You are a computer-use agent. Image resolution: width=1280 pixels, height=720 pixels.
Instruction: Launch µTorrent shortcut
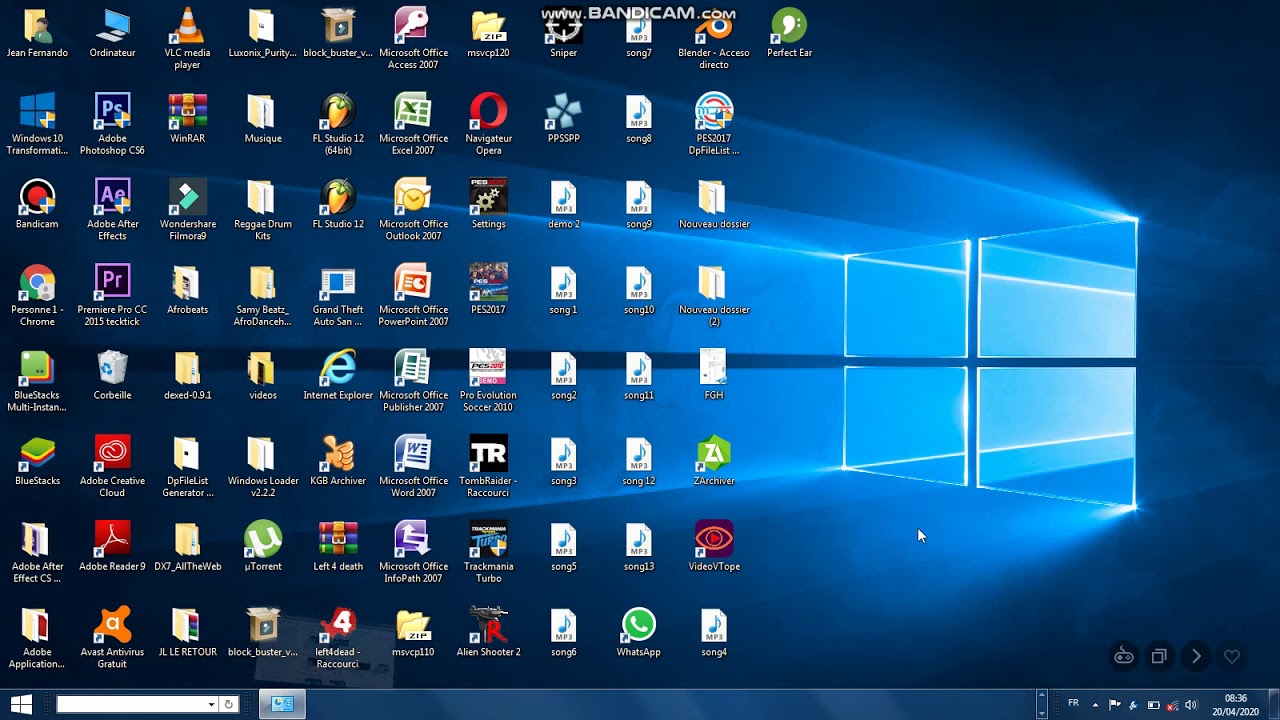(263, 546)
